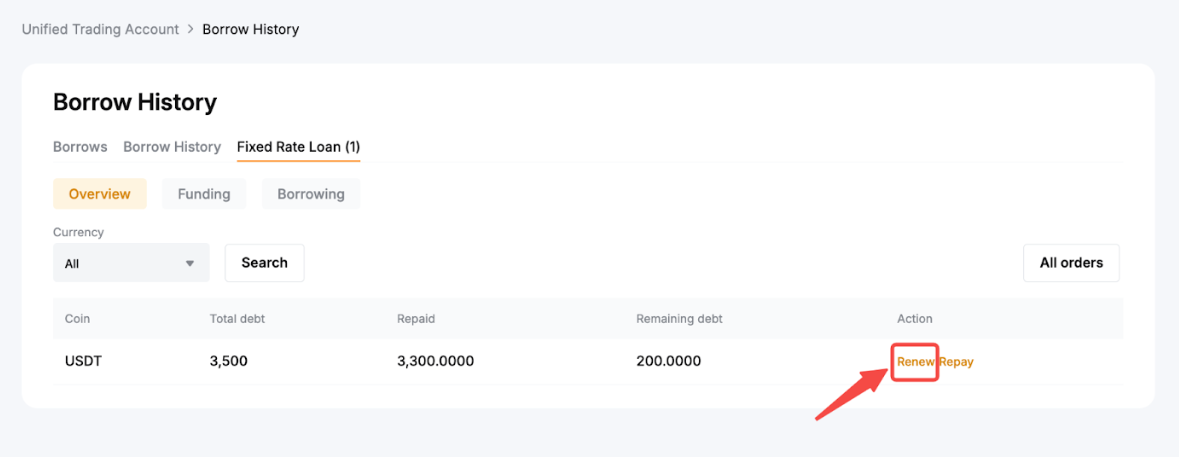Click the Borrow History breadcrumb item
The height and width of the screenshot is (457, 1179).
coord(250,29)
